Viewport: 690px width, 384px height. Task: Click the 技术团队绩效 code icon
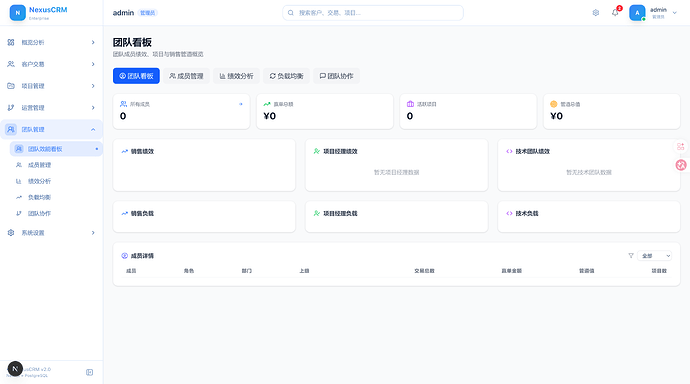[509, 151]
